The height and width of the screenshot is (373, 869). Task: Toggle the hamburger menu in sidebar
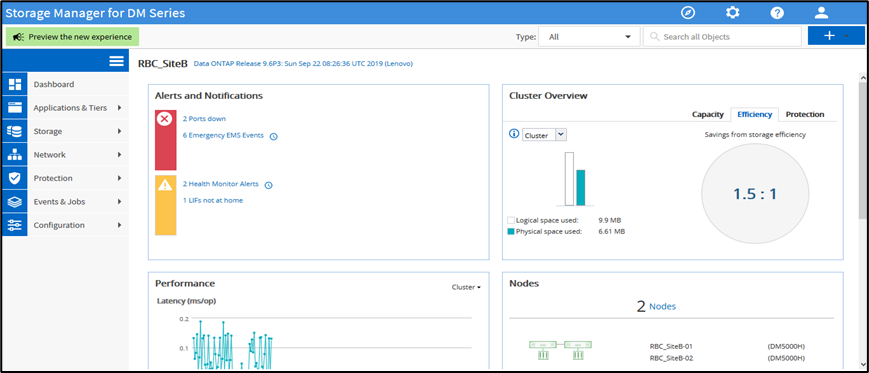click(x=116, y=61)
